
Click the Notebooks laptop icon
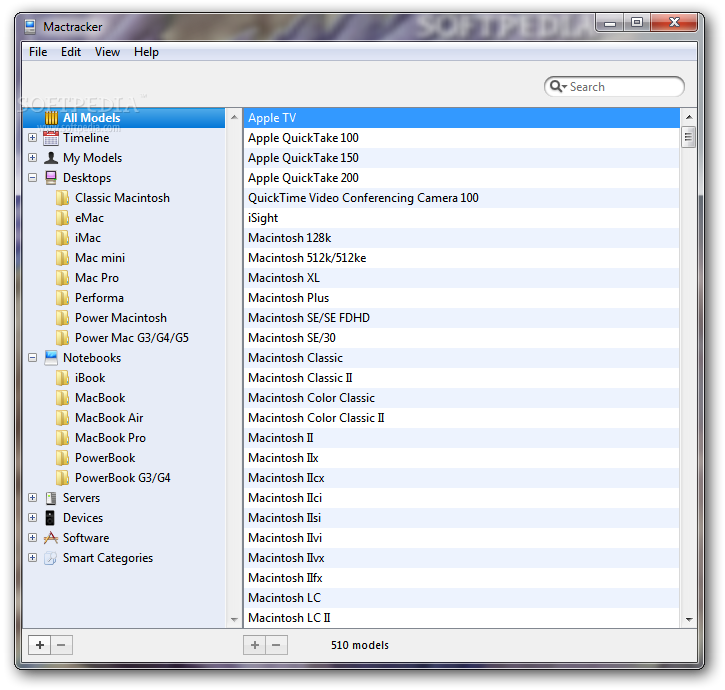(51, 357)
